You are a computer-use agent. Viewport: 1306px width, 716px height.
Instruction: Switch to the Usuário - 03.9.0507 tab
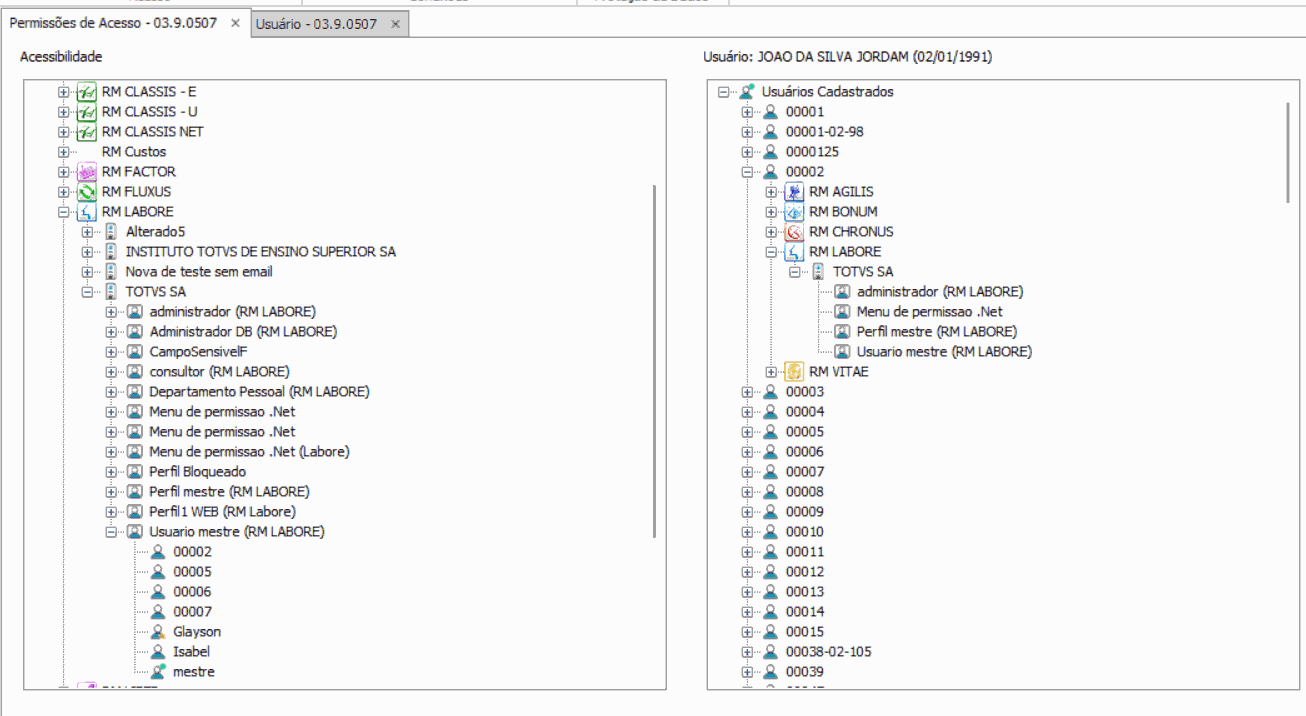pos(316,24)
